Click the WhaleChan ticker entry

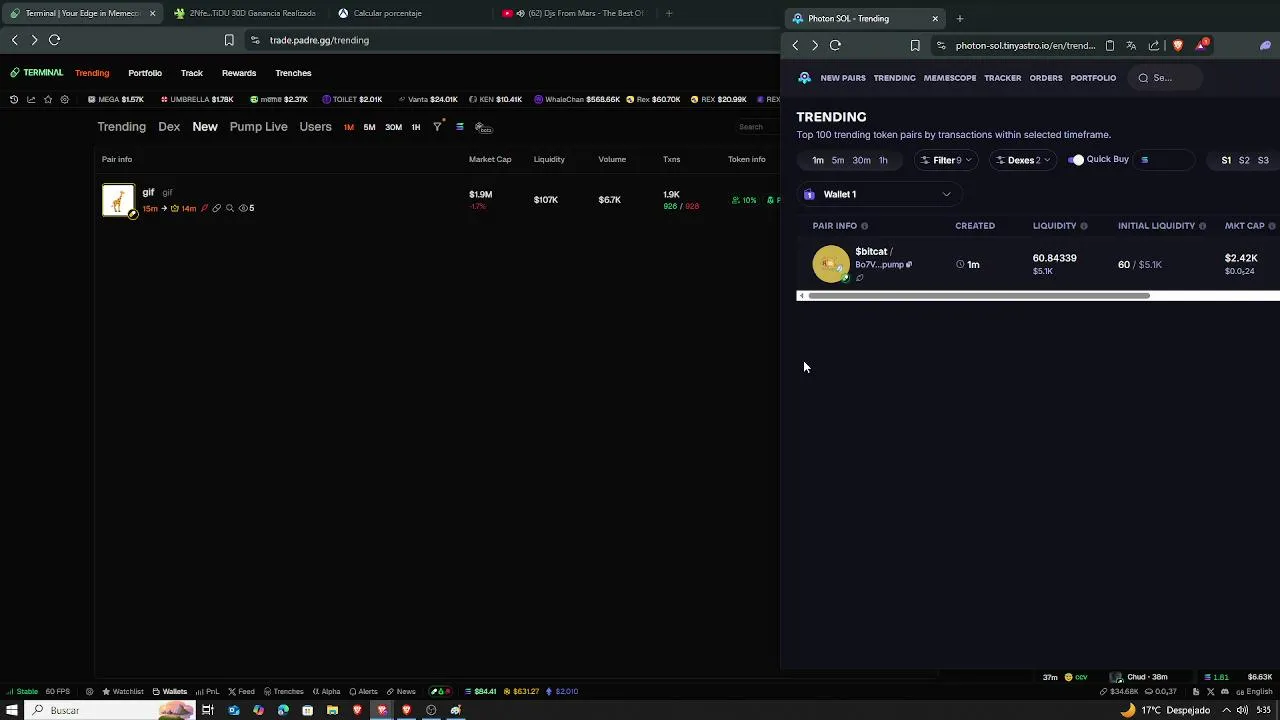(578, 99)
